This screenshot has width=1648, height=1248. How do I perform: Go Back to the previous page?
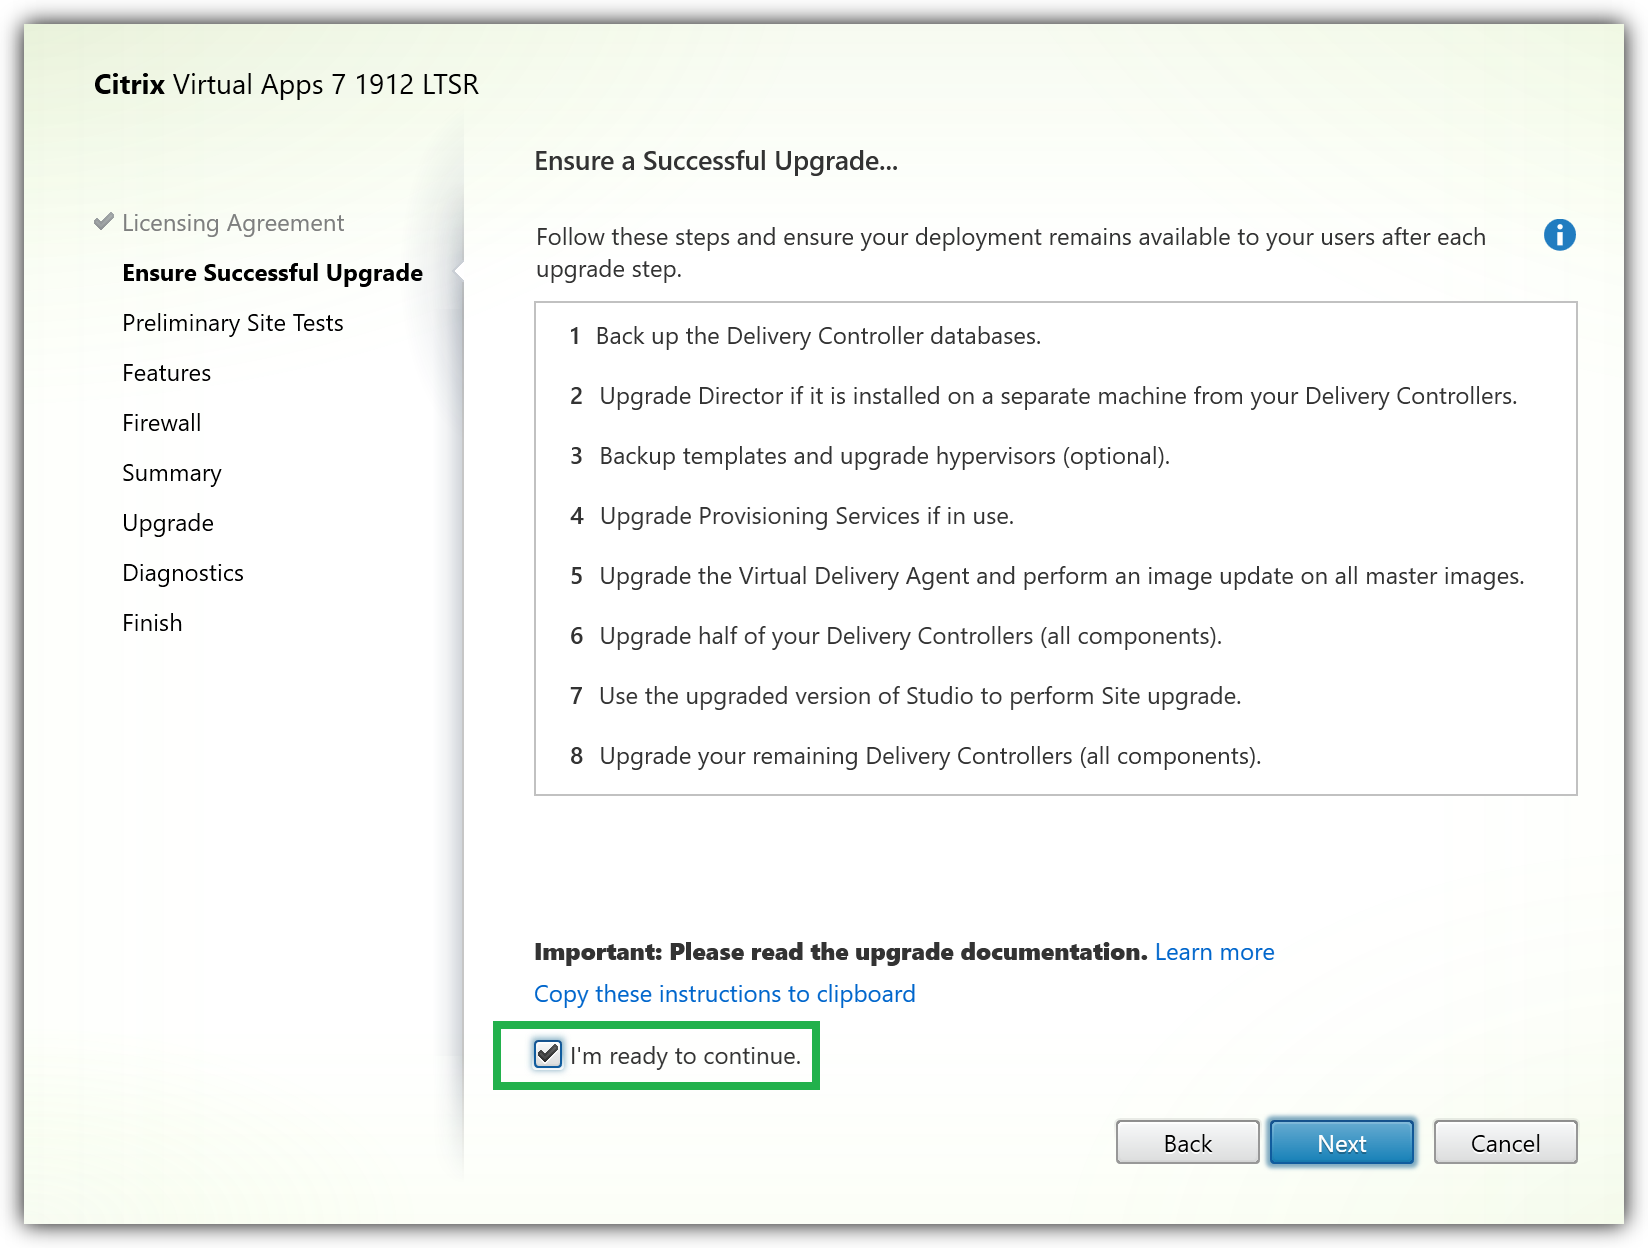pos(1187,1142)
